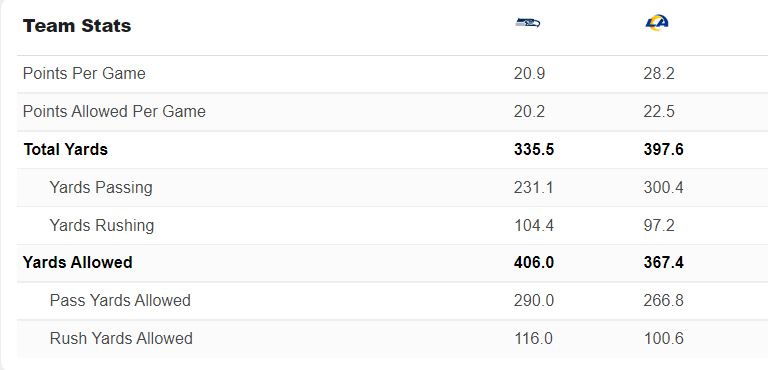Select the Yards Passing sub-row label
Screen dimensions: 772x370
(101, 187)
